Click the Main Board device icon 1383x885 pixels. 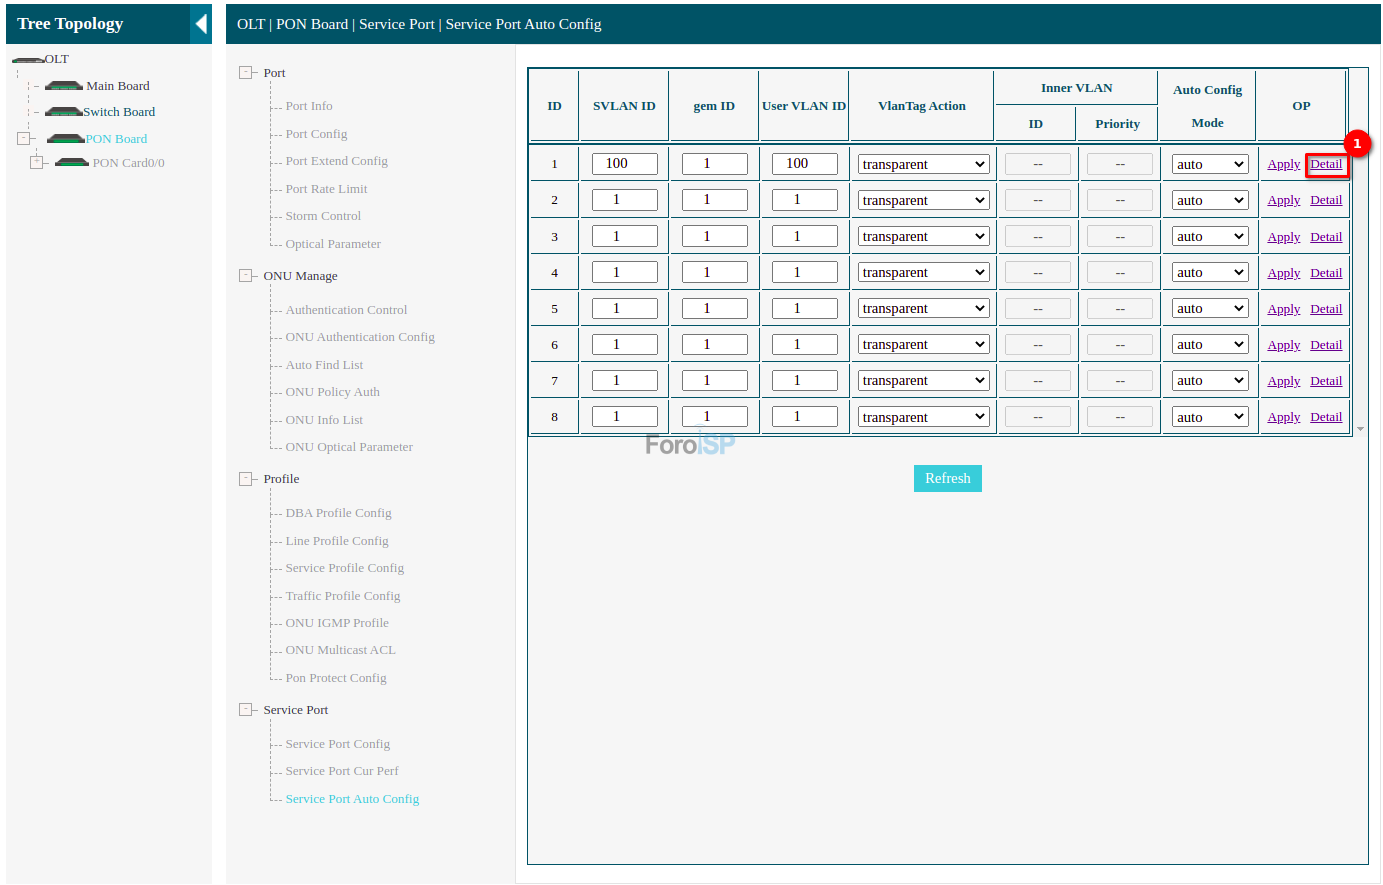click(x=64, y=86)
